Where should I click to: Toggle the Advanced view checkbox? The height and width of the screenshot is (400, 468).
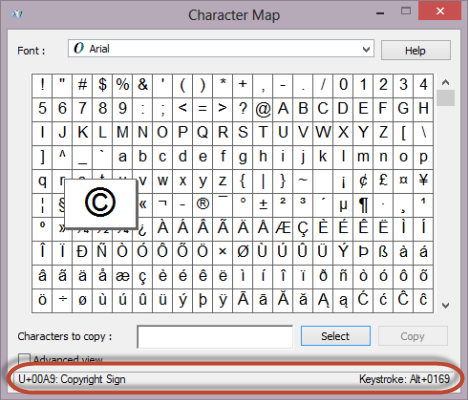[24, 359]
